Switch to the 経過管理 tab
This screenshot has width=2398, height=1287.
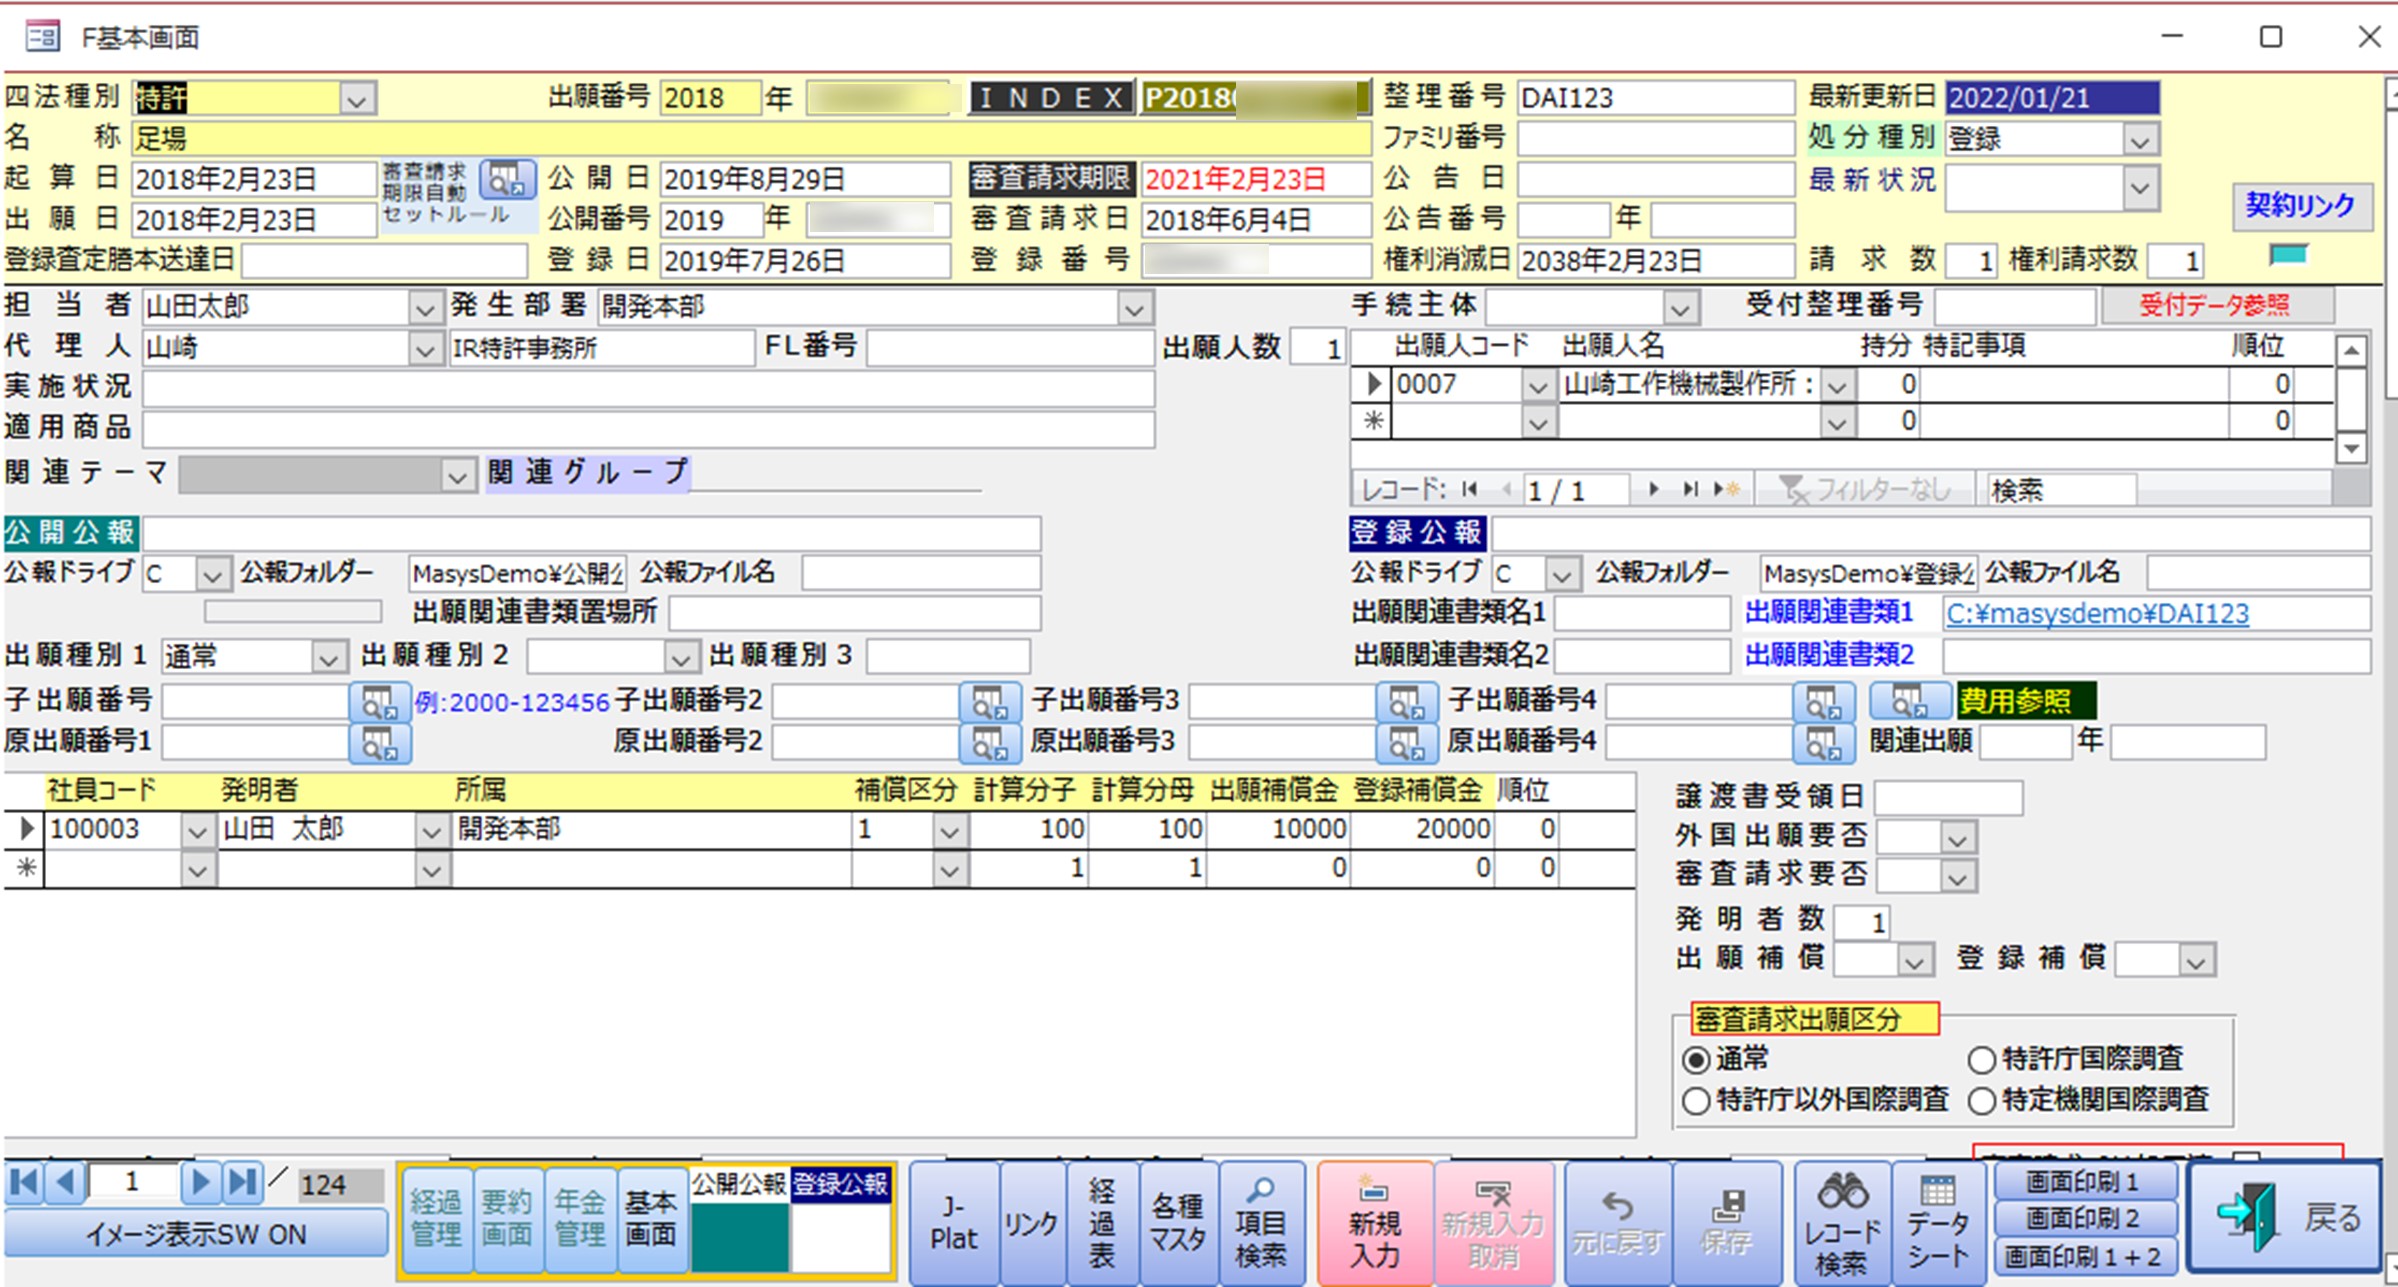coord(436,1218)
